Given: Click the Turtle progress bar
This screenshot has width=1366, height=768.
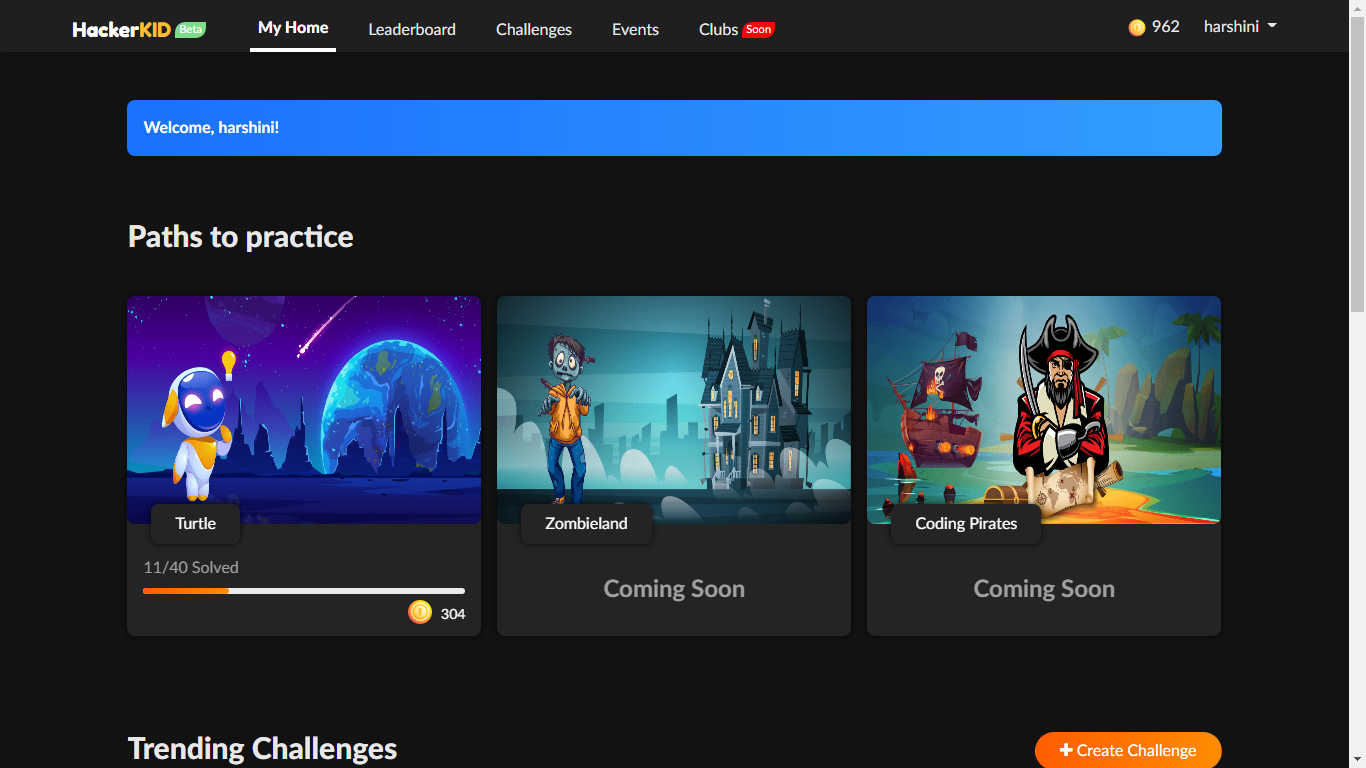Looking at the screenshot, I should tap(304, 591).
